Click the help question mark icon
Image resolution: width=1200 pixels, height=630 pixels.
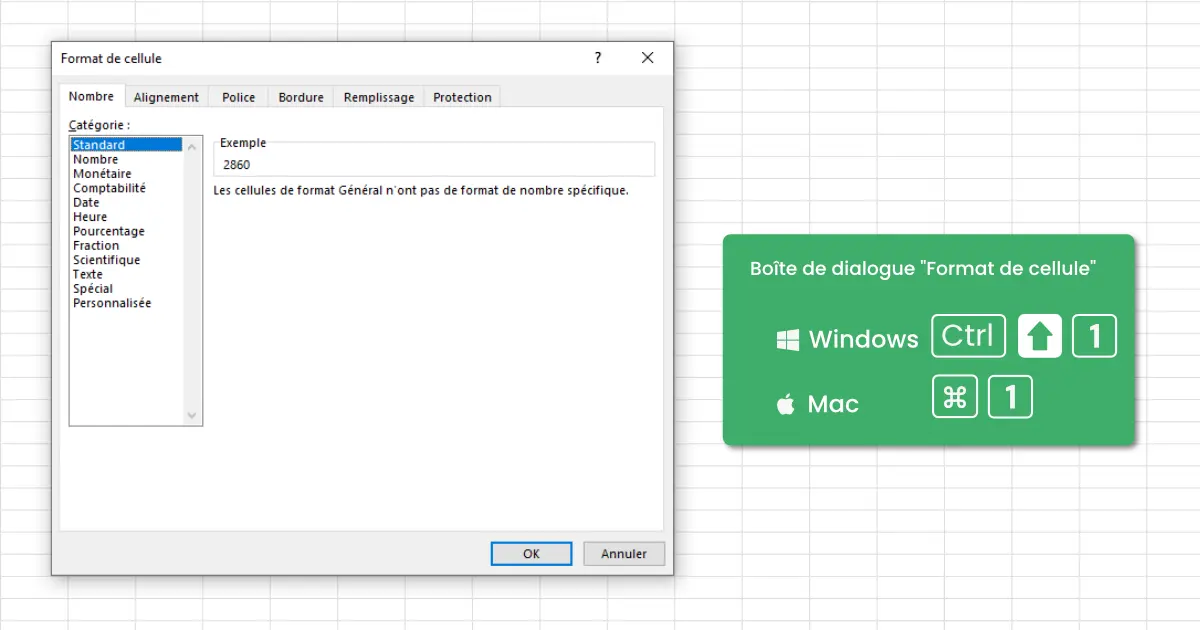click(x=598, y=58)
